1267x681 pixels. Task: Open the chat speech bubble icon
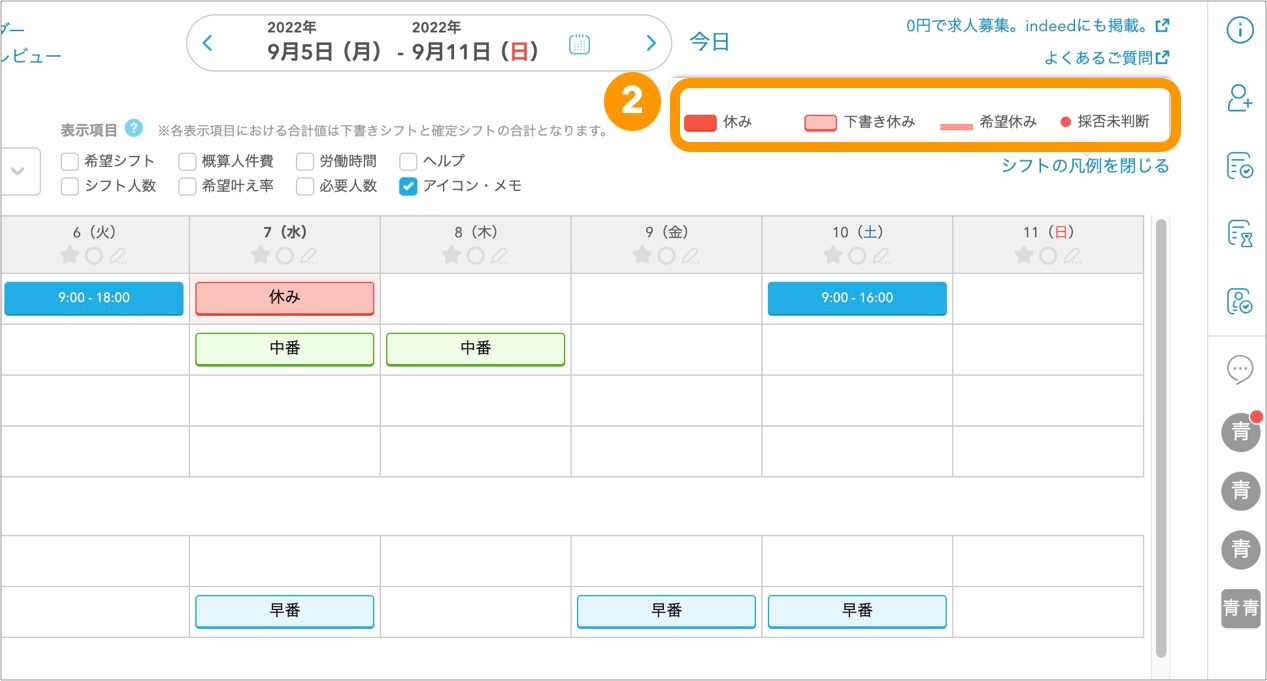[x=1240, y=369]
